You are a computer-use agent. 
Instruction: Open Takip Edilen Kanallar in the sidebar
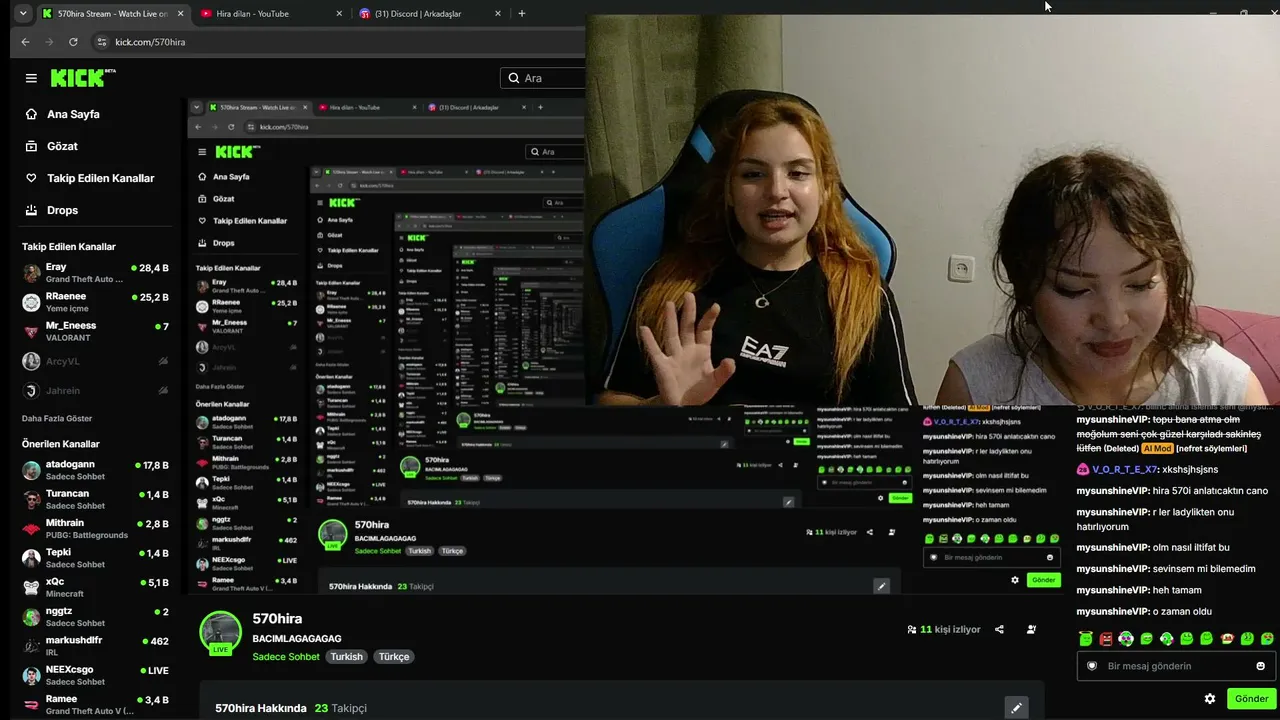(x=100, y=178)
